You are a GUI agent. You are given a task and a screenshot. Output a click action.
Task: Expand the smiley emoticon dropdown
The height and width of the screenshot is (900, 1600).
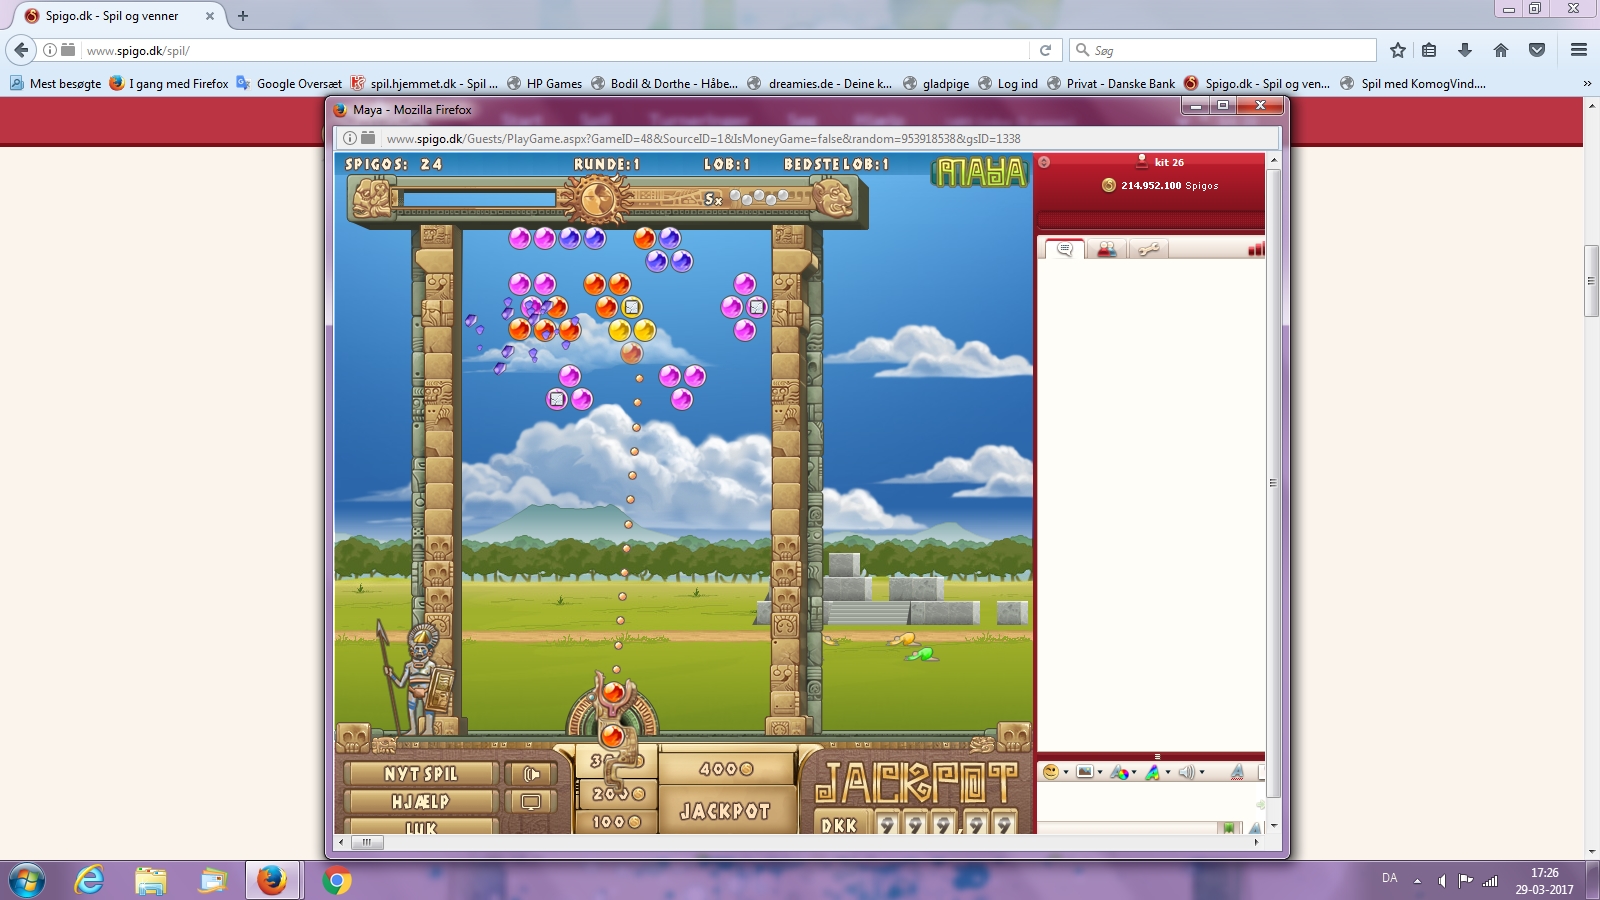coord(1066,772)
